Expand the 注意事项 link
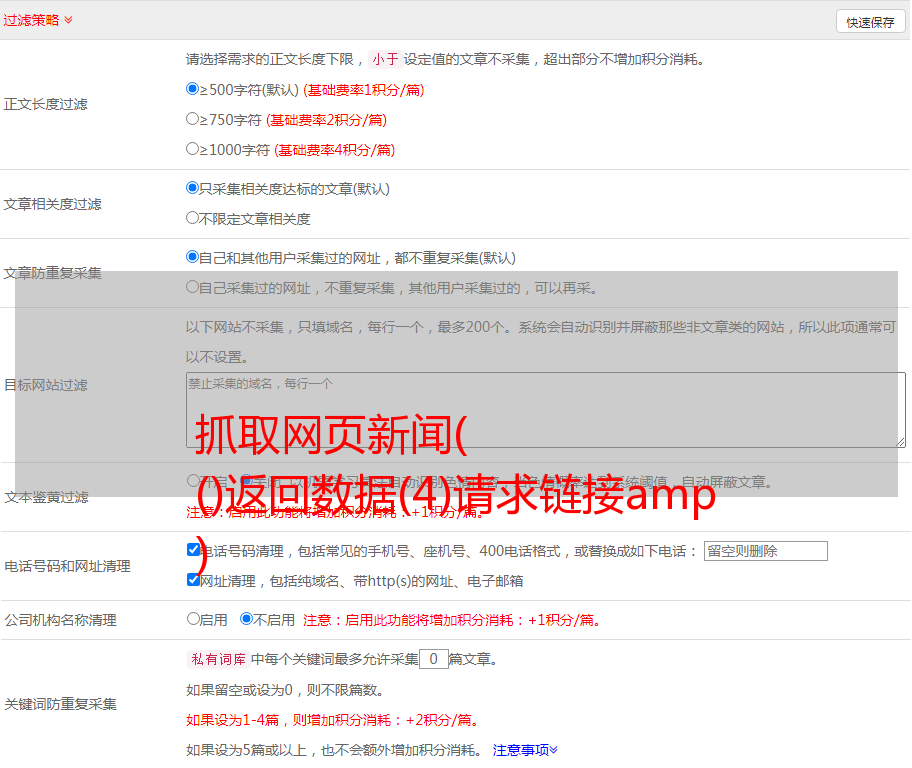Viewport: 912px width, 768px height. 525,750
